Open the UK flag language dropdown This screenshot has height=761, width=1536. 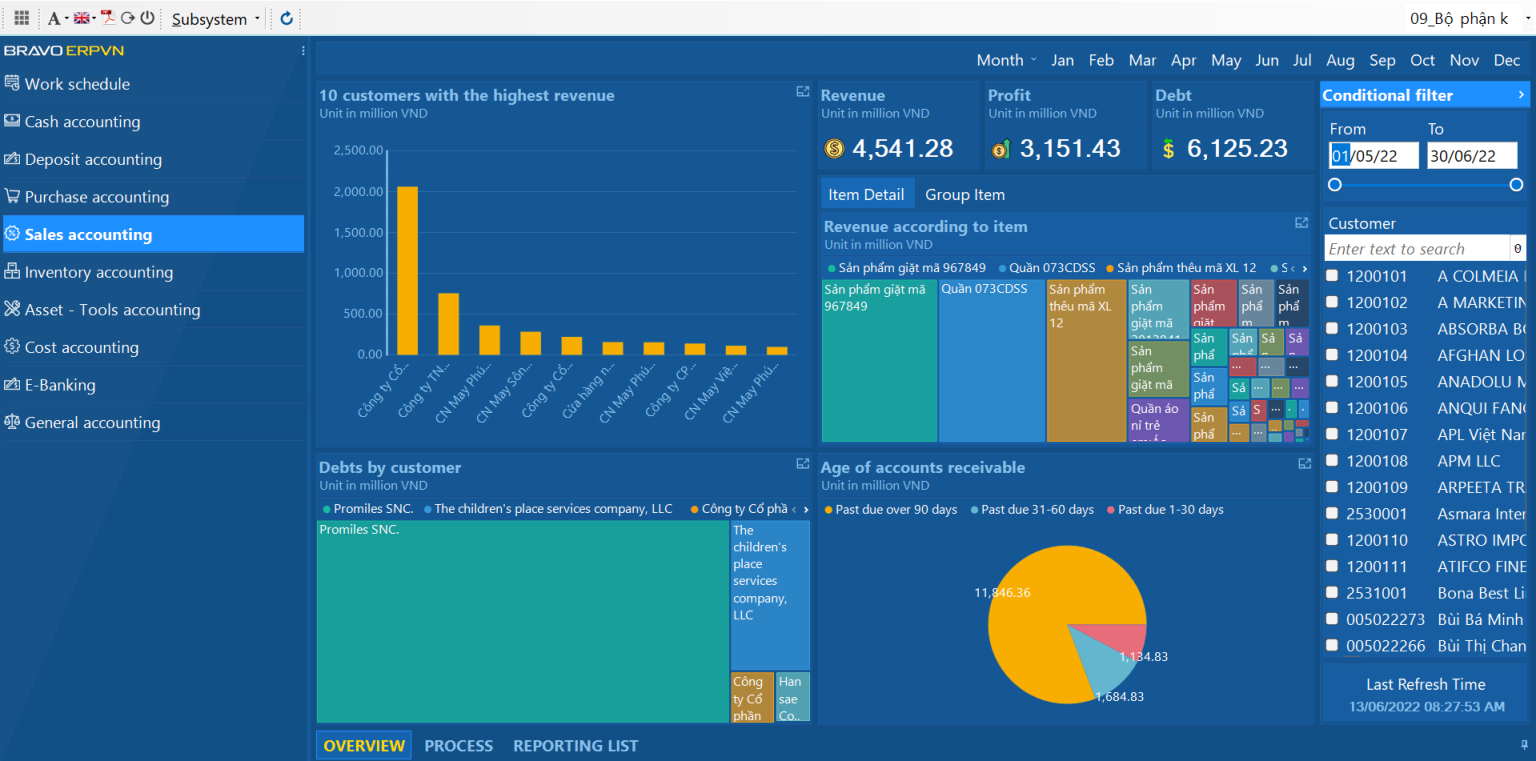tap(84, 18)
